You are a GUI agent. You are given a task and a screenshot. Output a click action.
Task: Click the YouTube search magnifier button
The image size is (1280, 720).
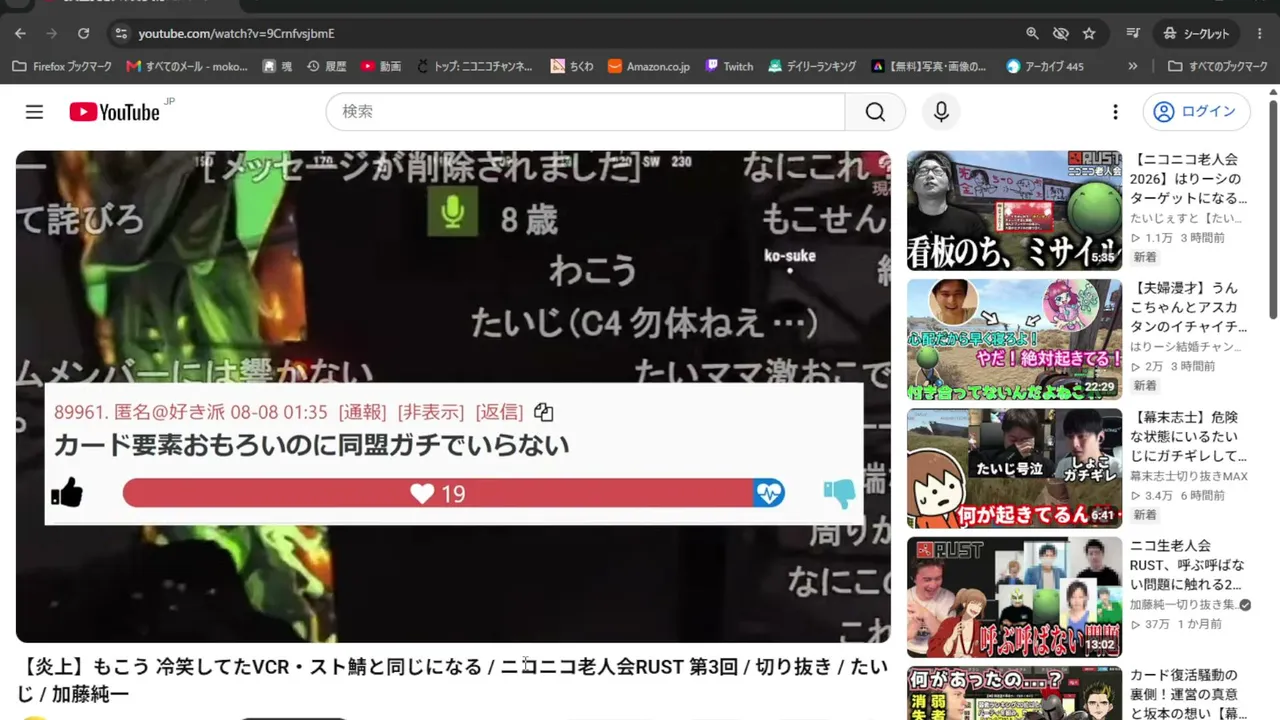click(x=875, y=112)
